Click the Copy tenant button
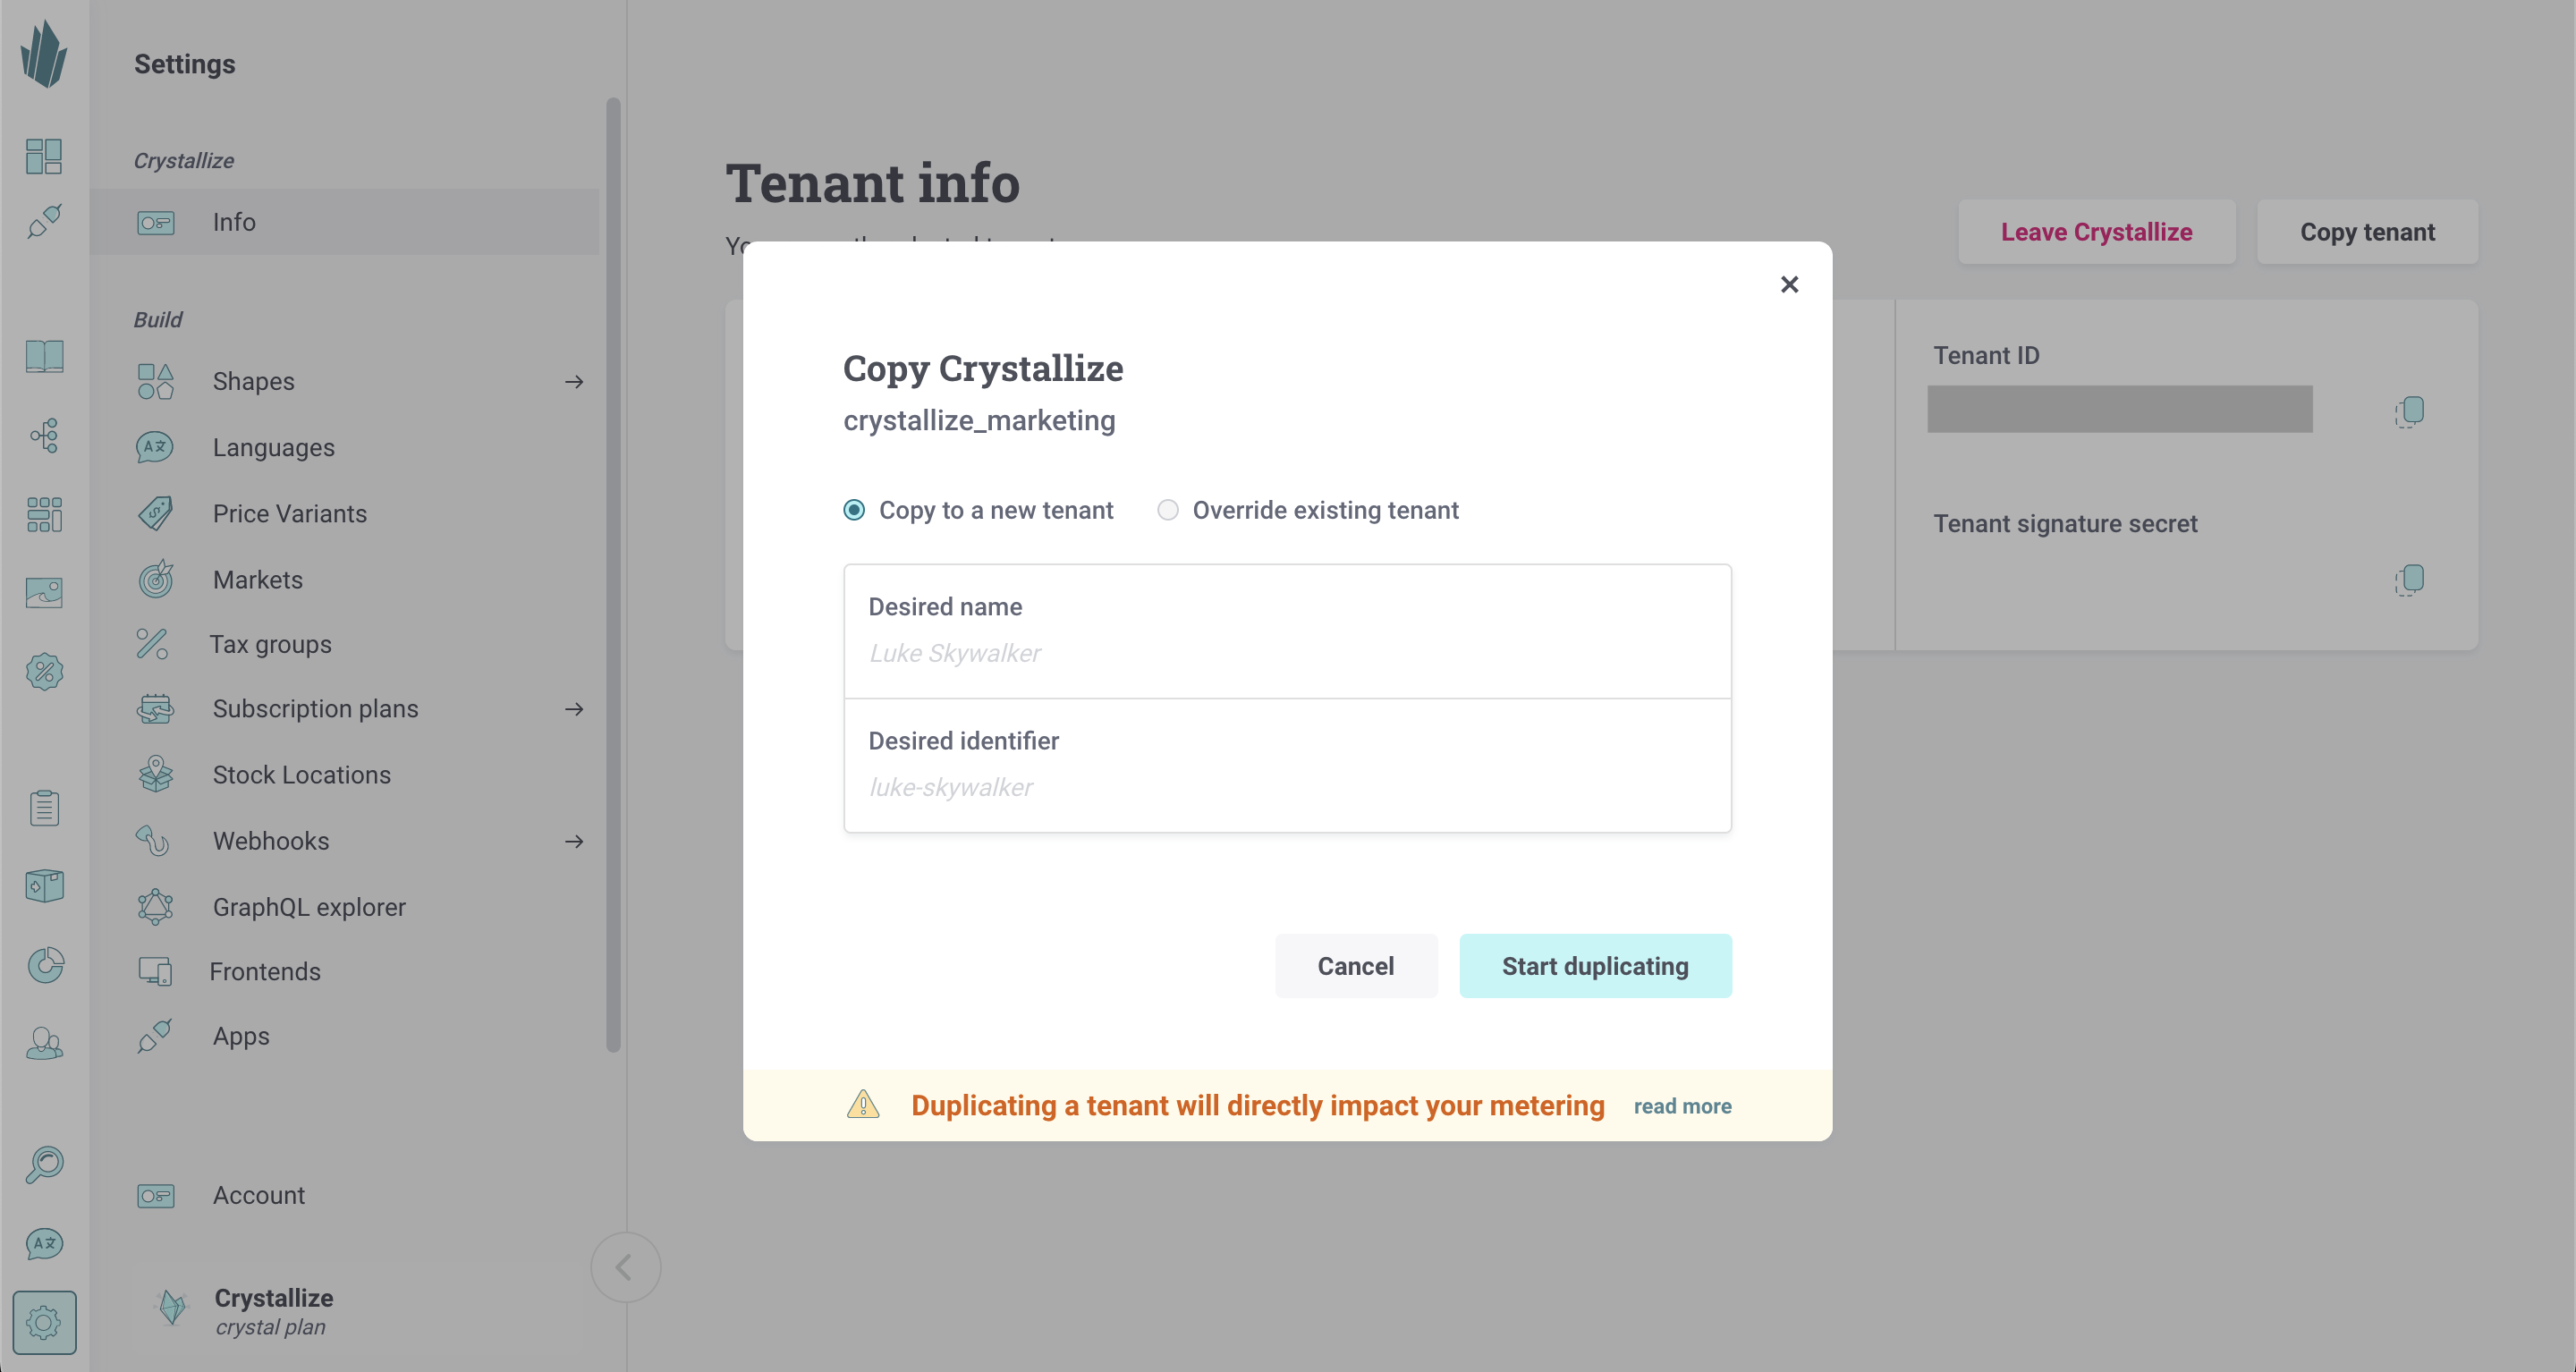This screenshot has height=1372, width=2576. click(2367, 232)
